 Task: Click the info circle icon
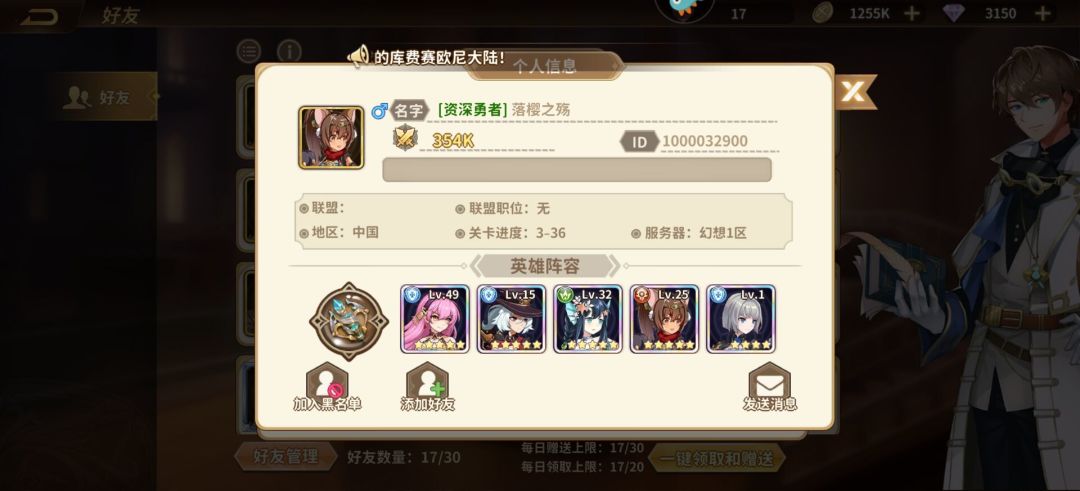coord(289,51)
